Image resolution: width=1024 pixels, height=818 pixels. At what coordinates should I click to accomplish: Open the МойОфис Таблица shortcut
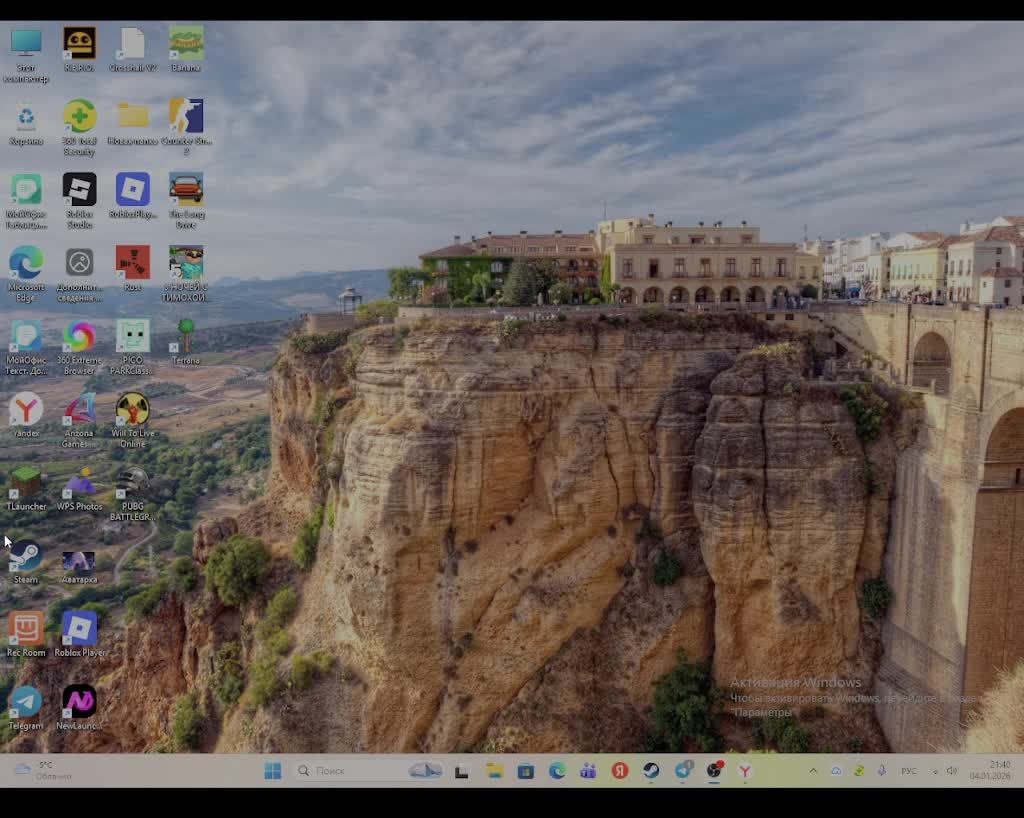[26, 201]
